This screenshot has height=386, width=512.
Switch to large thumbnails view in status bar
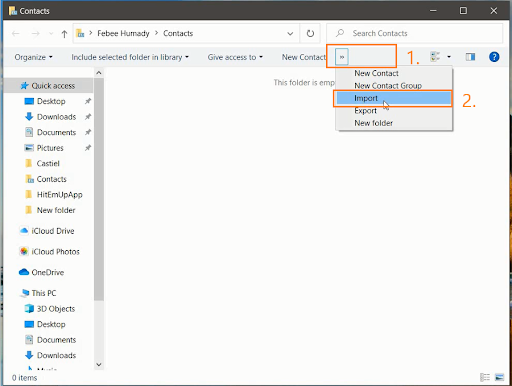pos(499,377)
